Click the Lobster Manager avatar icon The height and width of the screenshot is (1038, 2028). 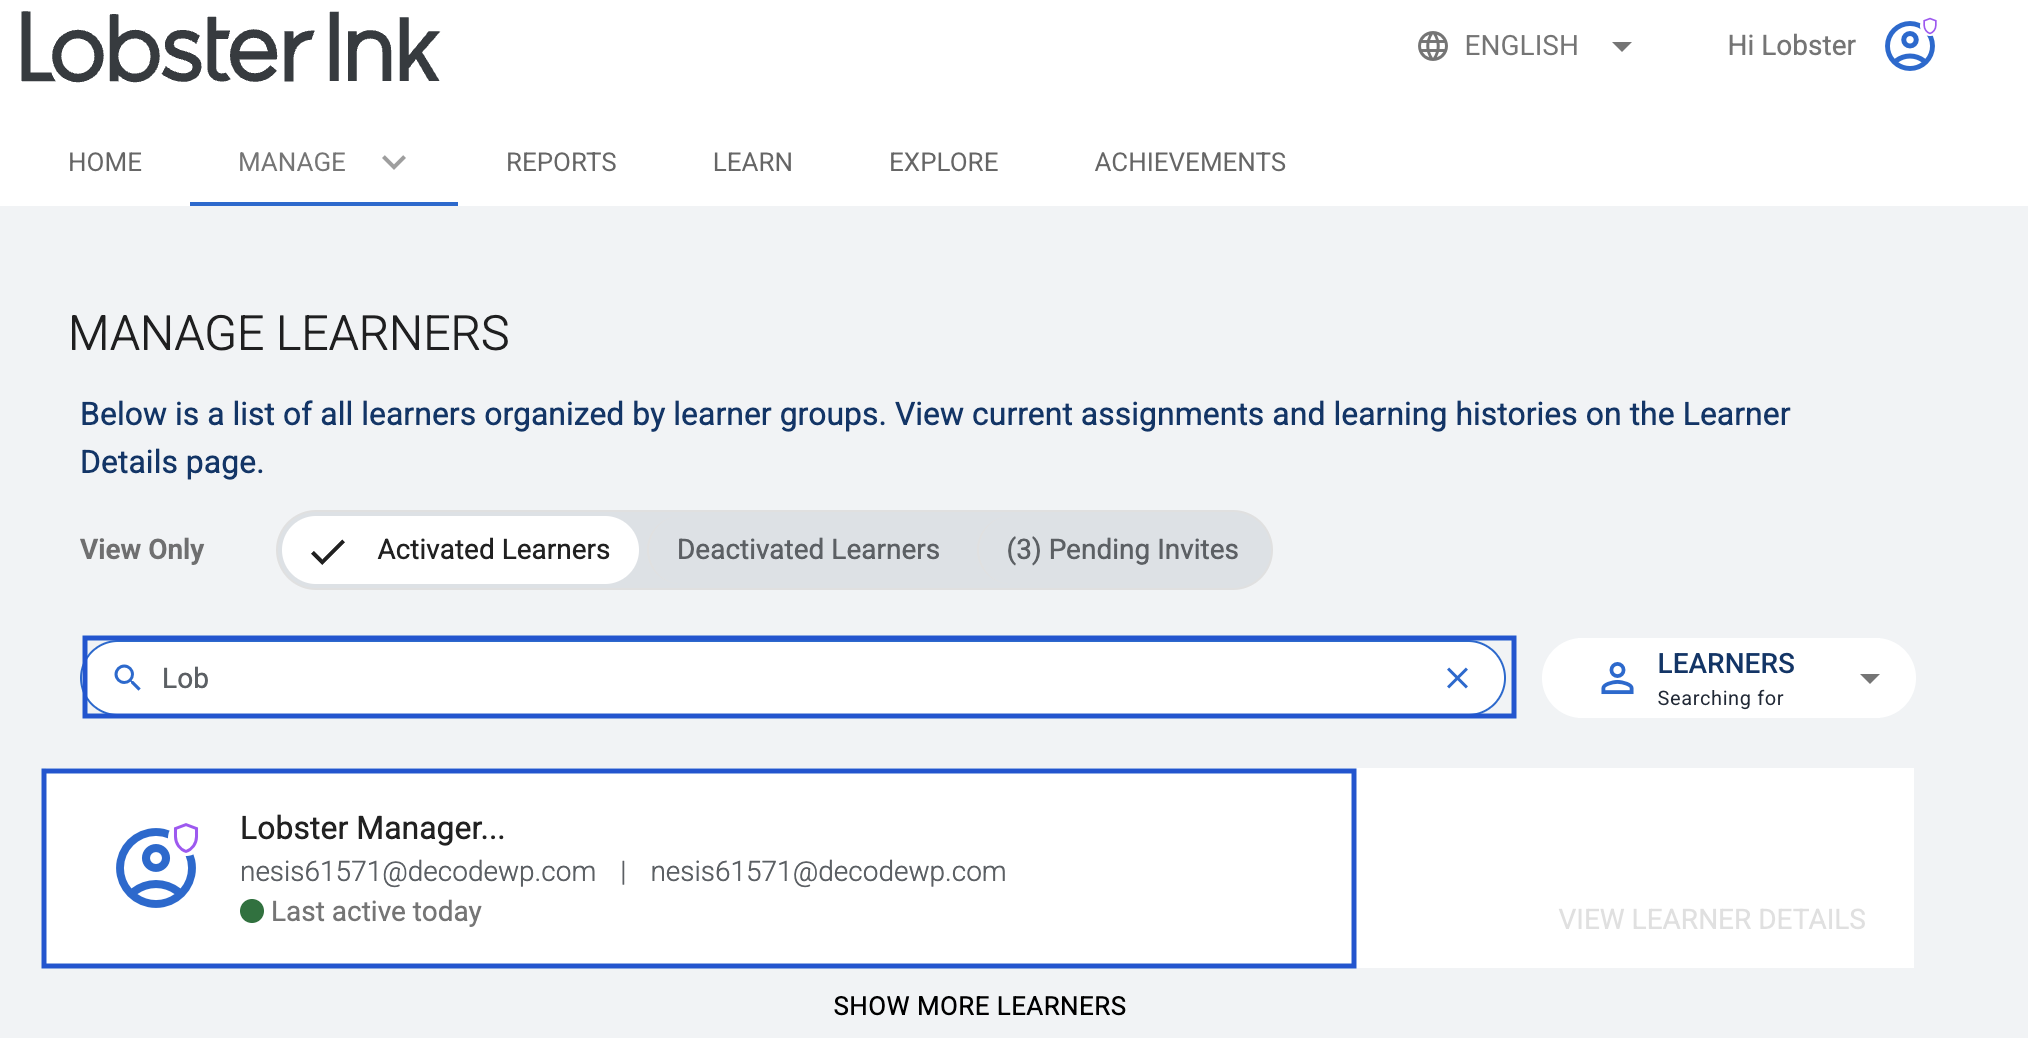pyautogui.click(x=157, y=866)
